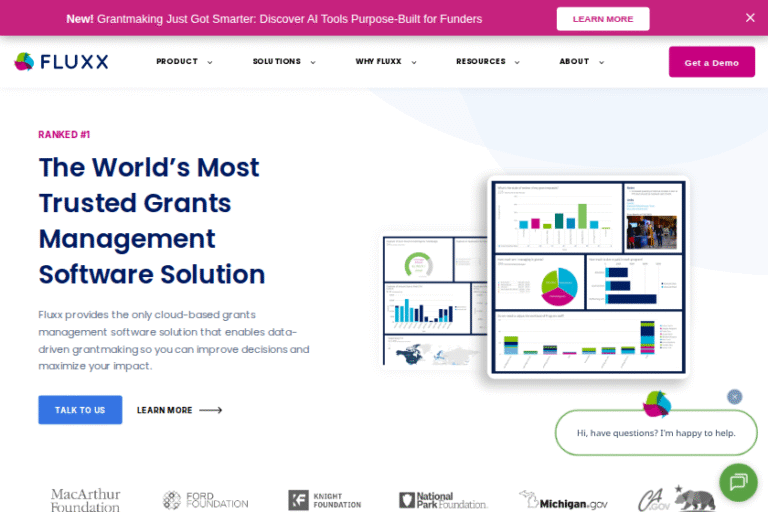Click the Fluxx chatbot avatar icon
Image resolution: width=768 pixels, height=512 pixels.
pos(657,404)
